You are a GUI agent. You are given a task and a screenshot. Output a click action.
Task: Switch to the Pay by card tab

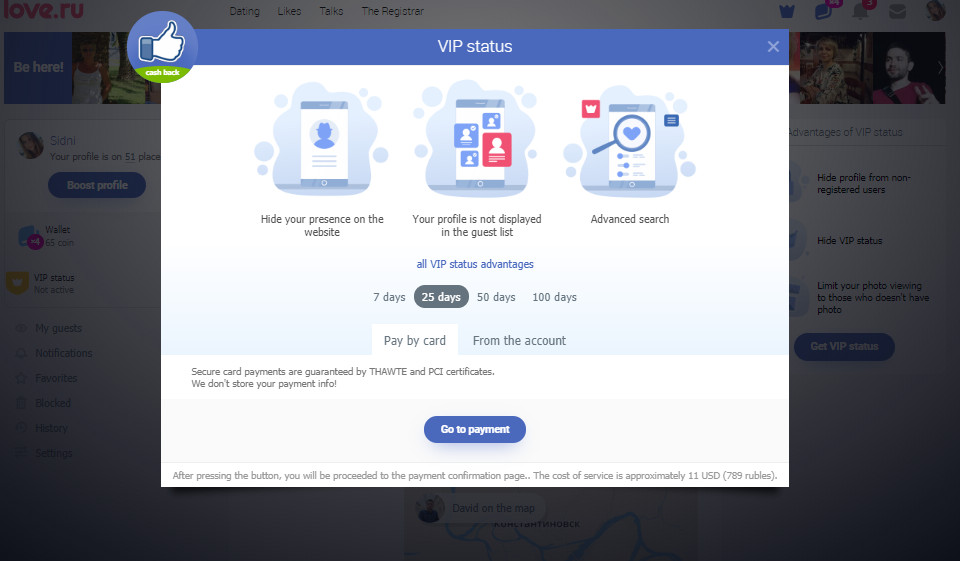click(415, 340)
